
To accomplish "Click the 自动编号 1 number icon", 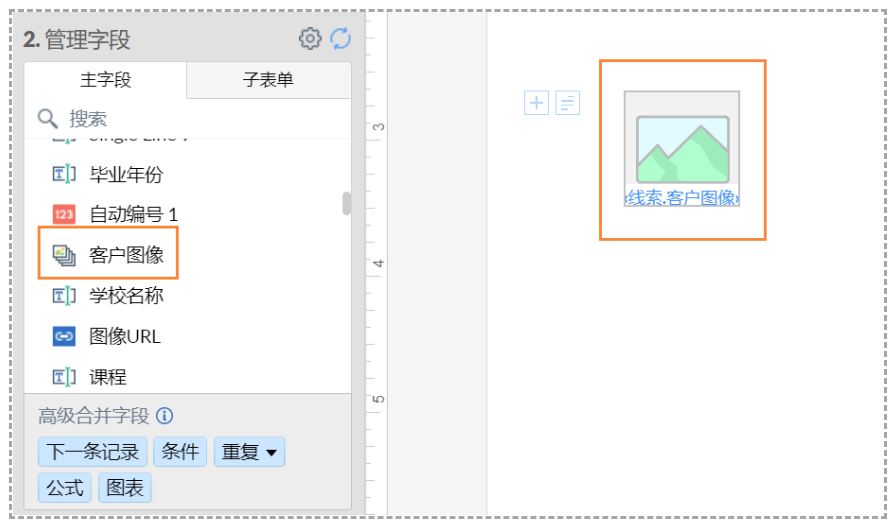I will click(x=64, y=214).
